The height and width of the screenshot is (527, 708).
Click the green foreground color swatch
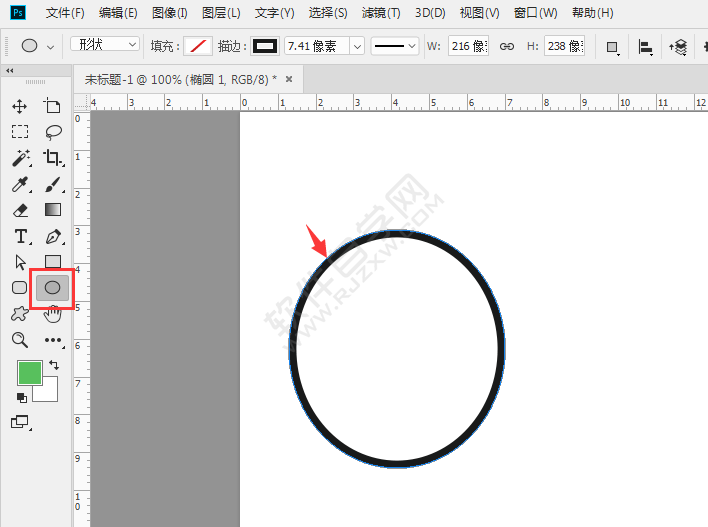[x=30, y=373]
